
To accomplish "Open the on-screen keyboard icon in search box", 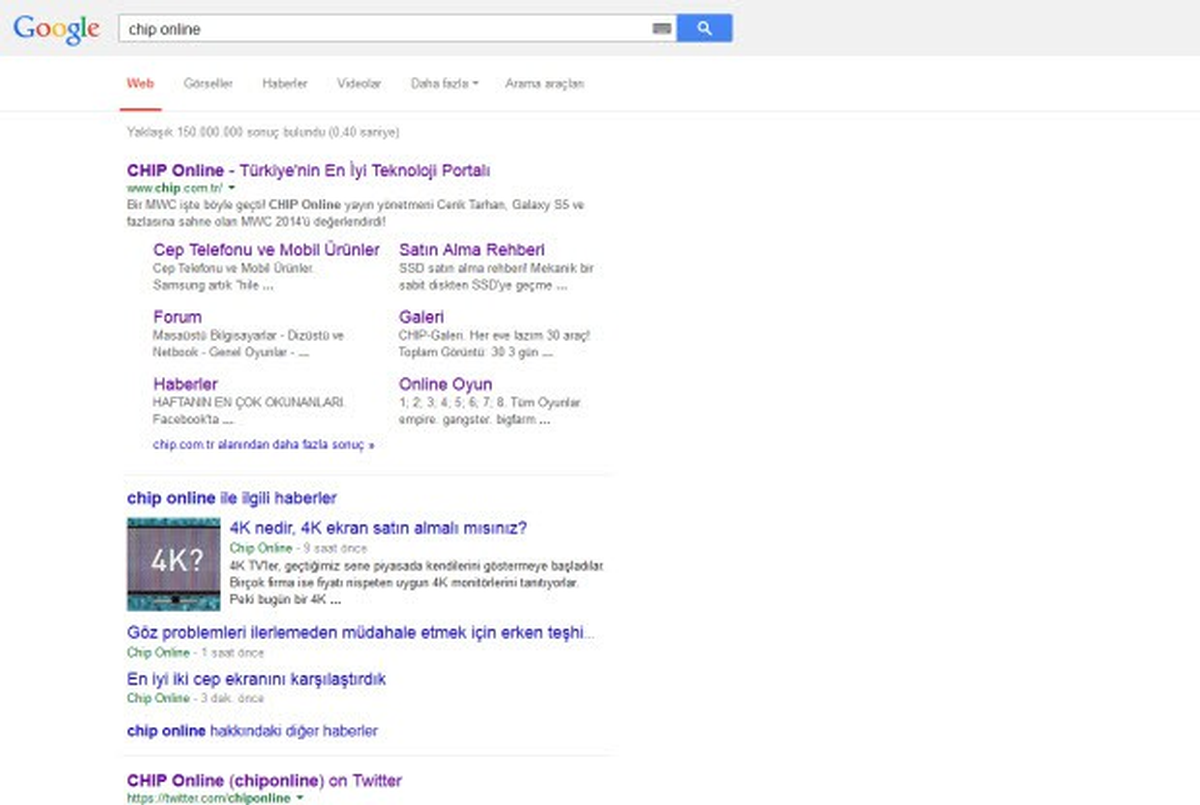I will pyautogui.click(x=662, y=29).
